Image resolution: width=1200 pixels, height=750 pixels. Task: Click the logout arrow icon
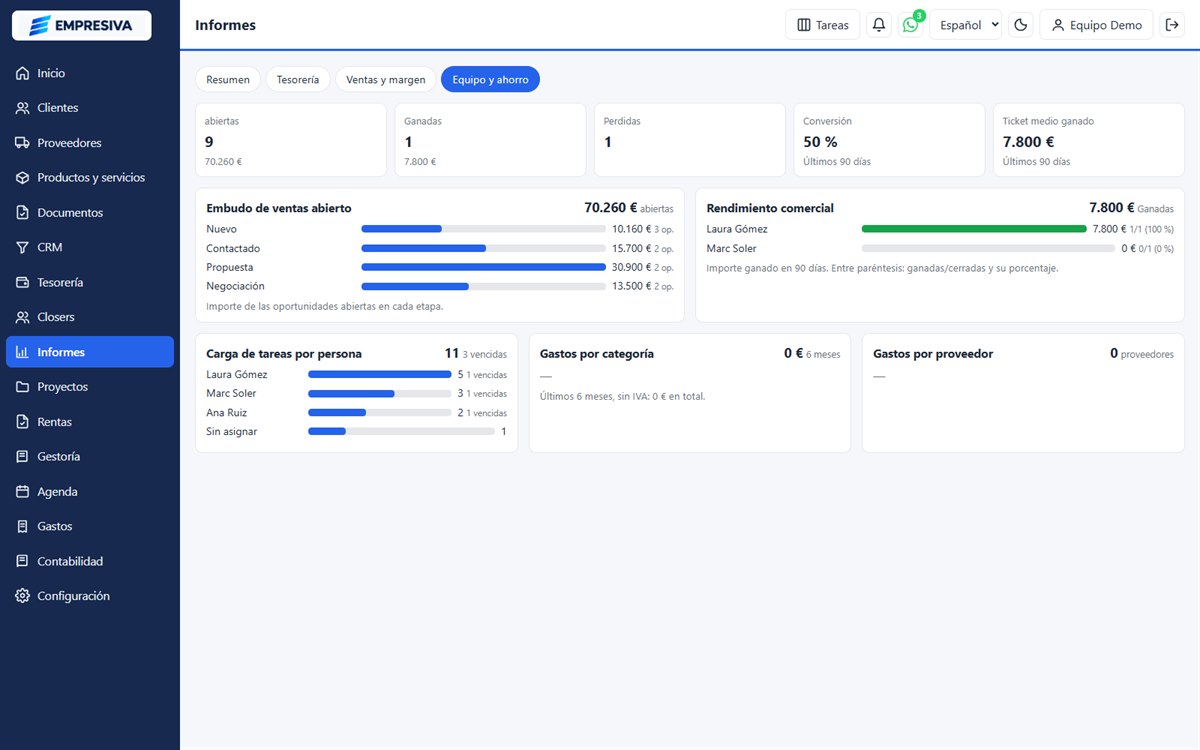point(1173,25)
